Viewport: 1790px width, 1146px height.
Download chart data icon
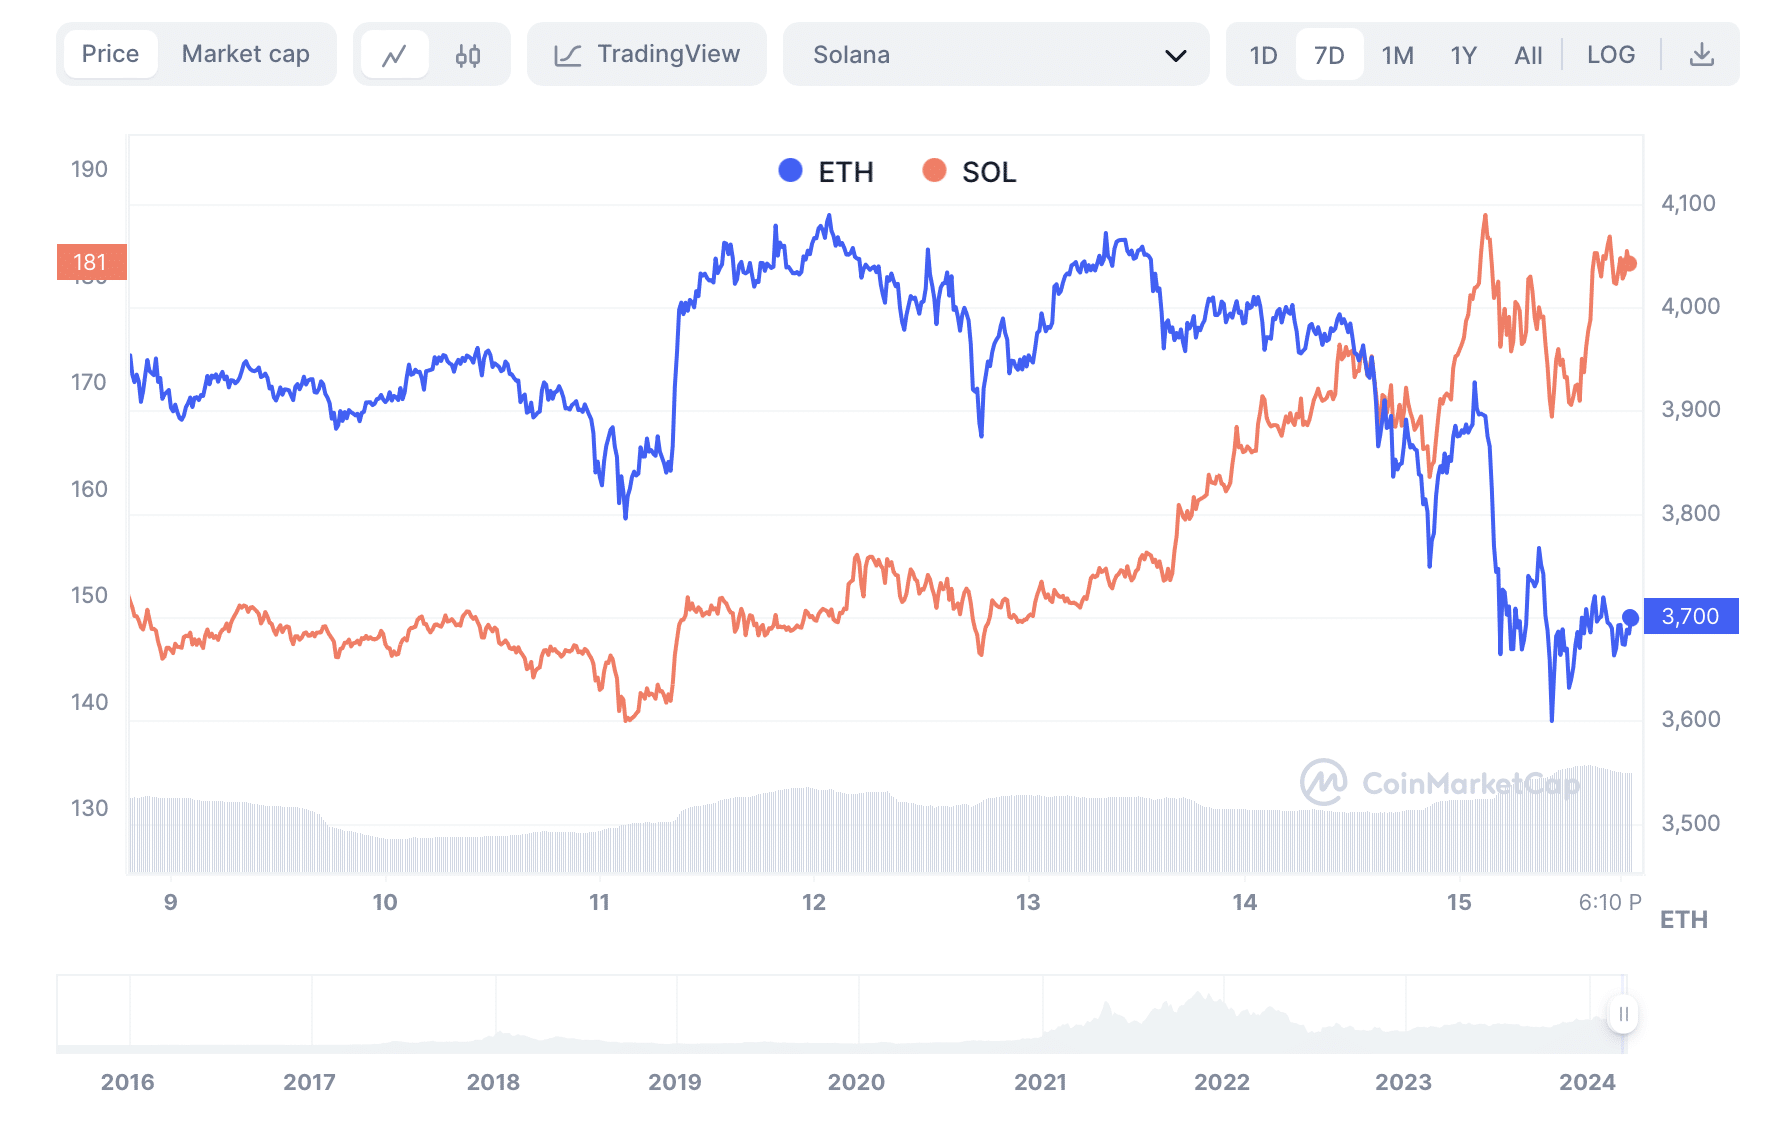pyautogui.click(x=1701, y=55)
